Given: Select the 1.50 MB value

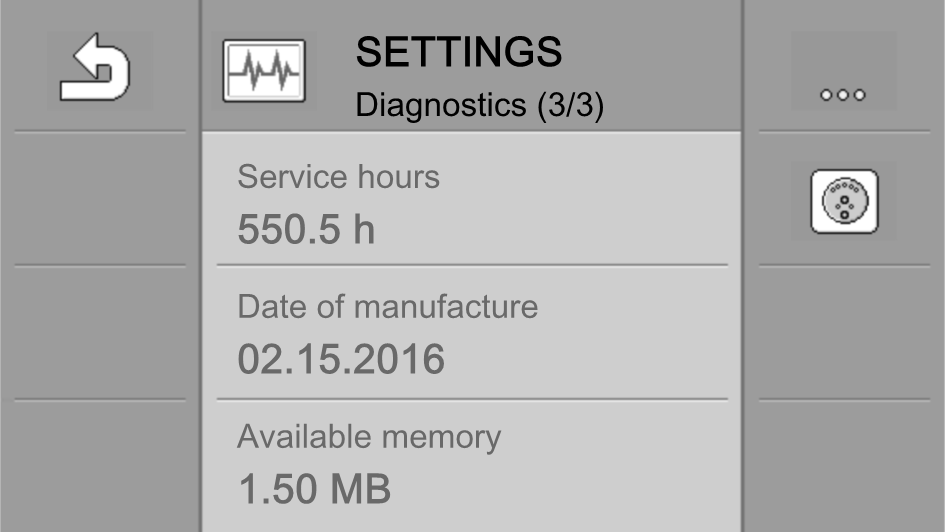Looking at the screenshot, I should 314,489.
